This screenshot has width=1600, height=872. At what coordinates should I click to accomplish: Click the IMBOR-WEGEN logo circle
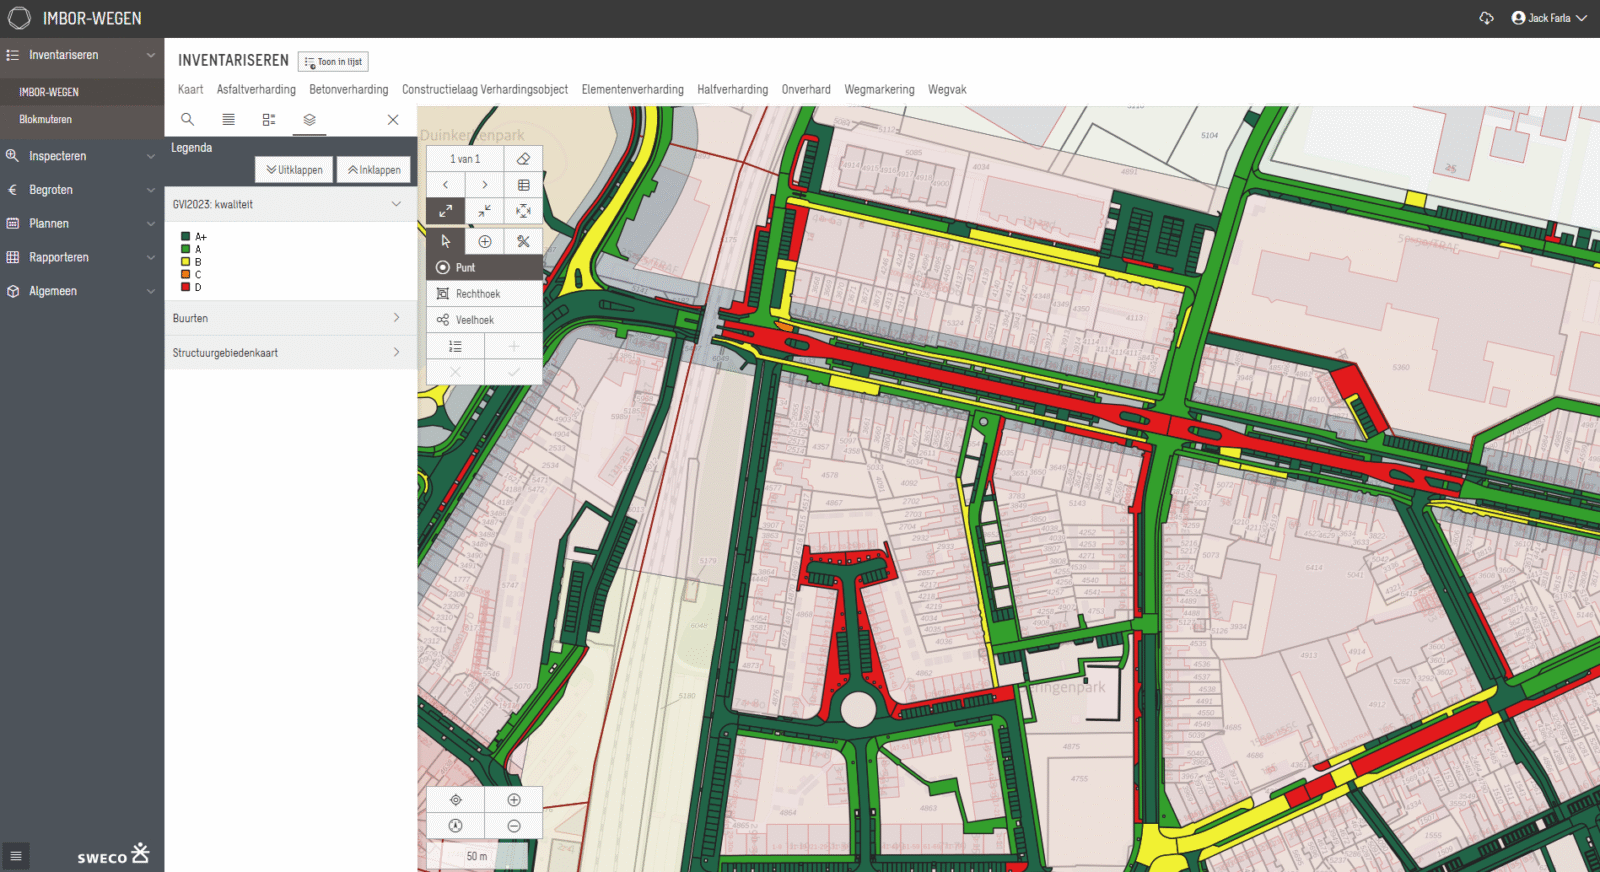(x=19, y=18)
